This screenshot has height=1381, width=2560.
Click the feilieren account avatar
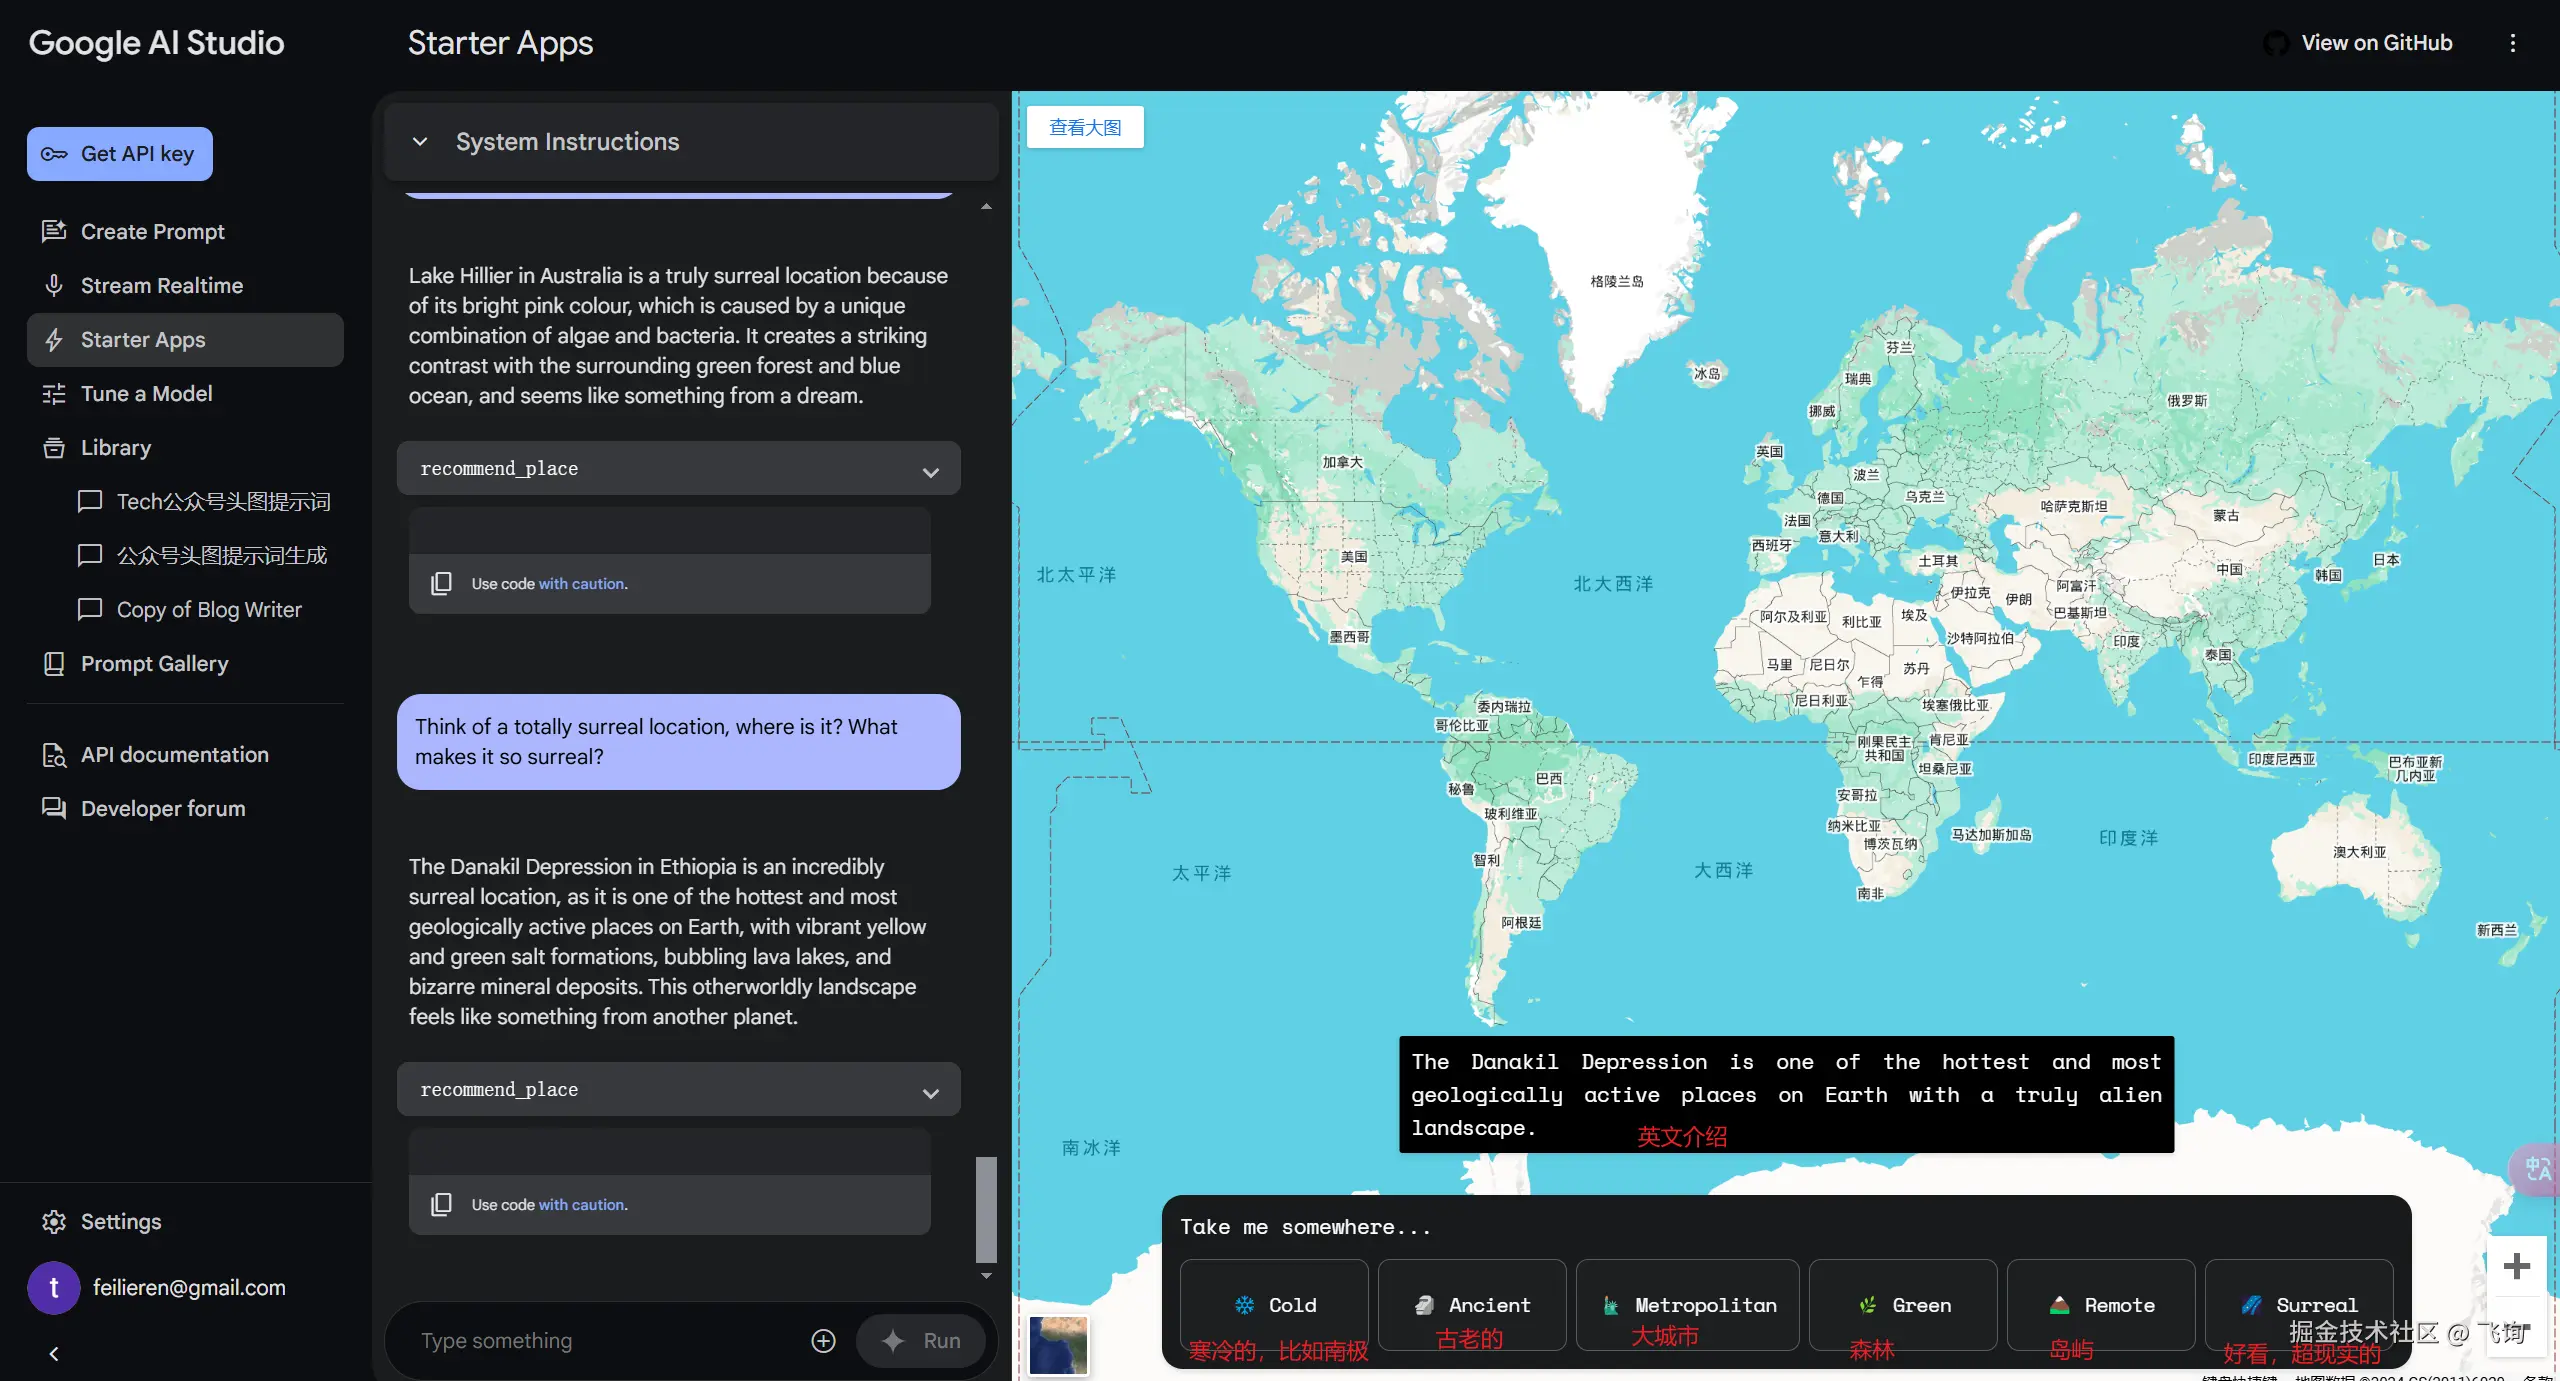(x=54, y=1288)
